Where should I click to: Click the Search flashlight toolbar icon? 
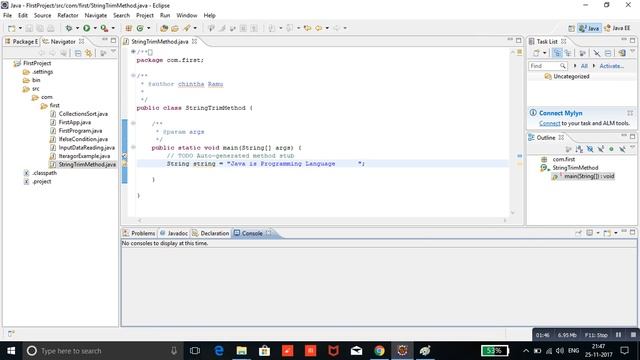pos(187,28)
